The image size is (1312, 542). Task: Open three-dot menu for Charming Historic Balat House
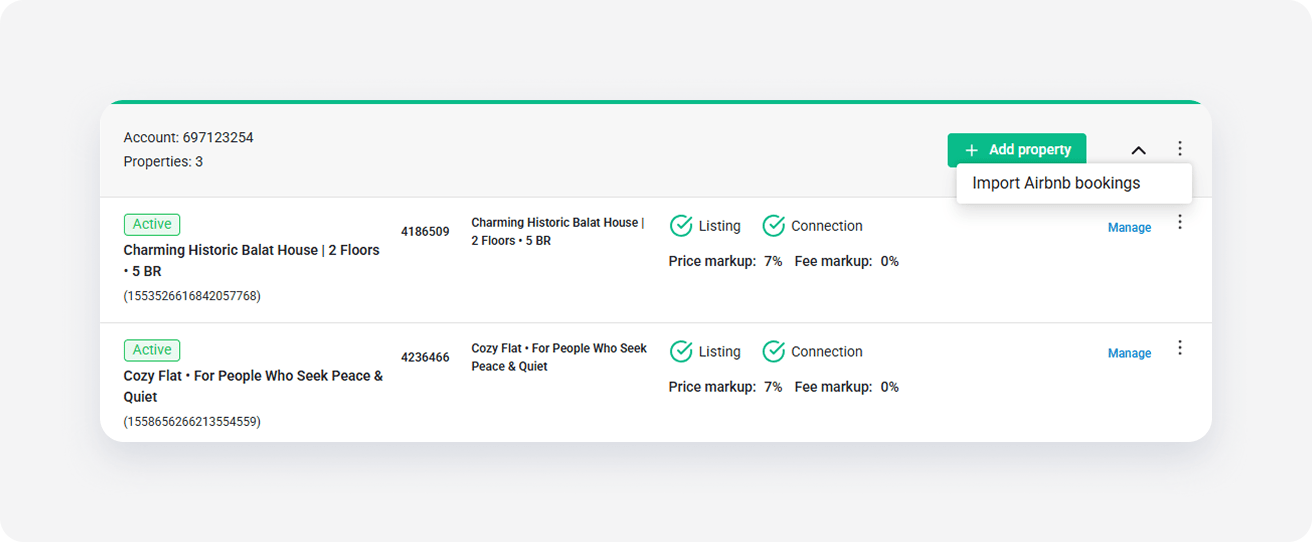[x=1180, y=222]
